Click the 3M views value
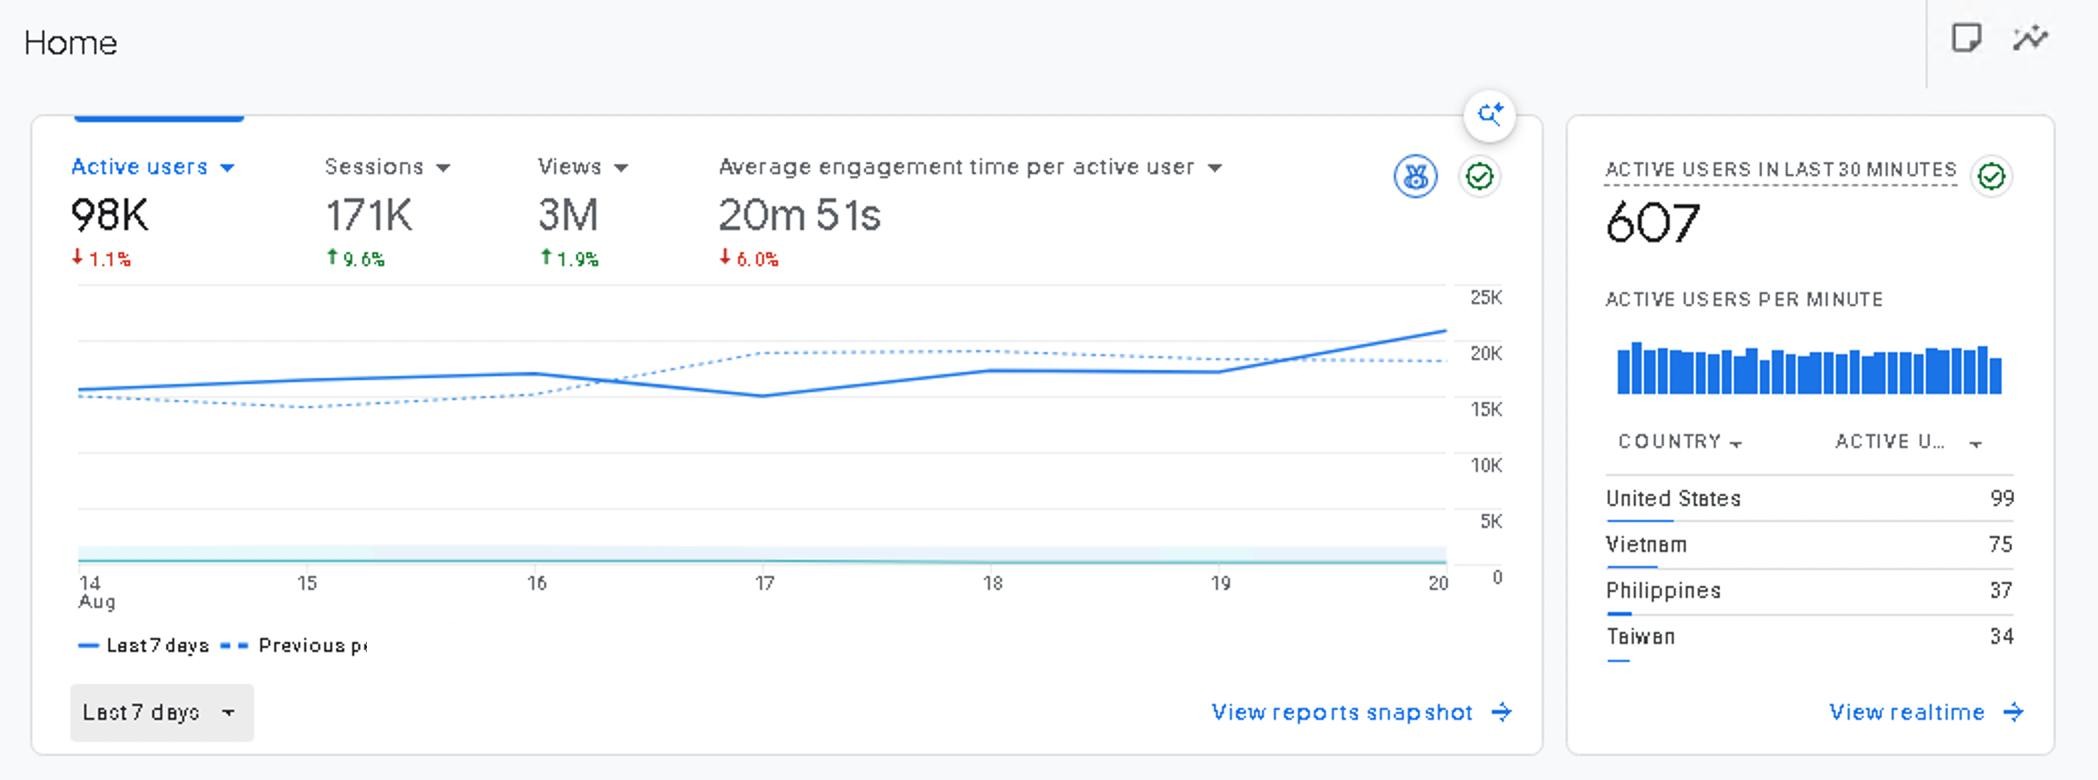Image resolution: width=2098 pixels, height=780 pixels. pyautogui.click(x=568, y=215)
